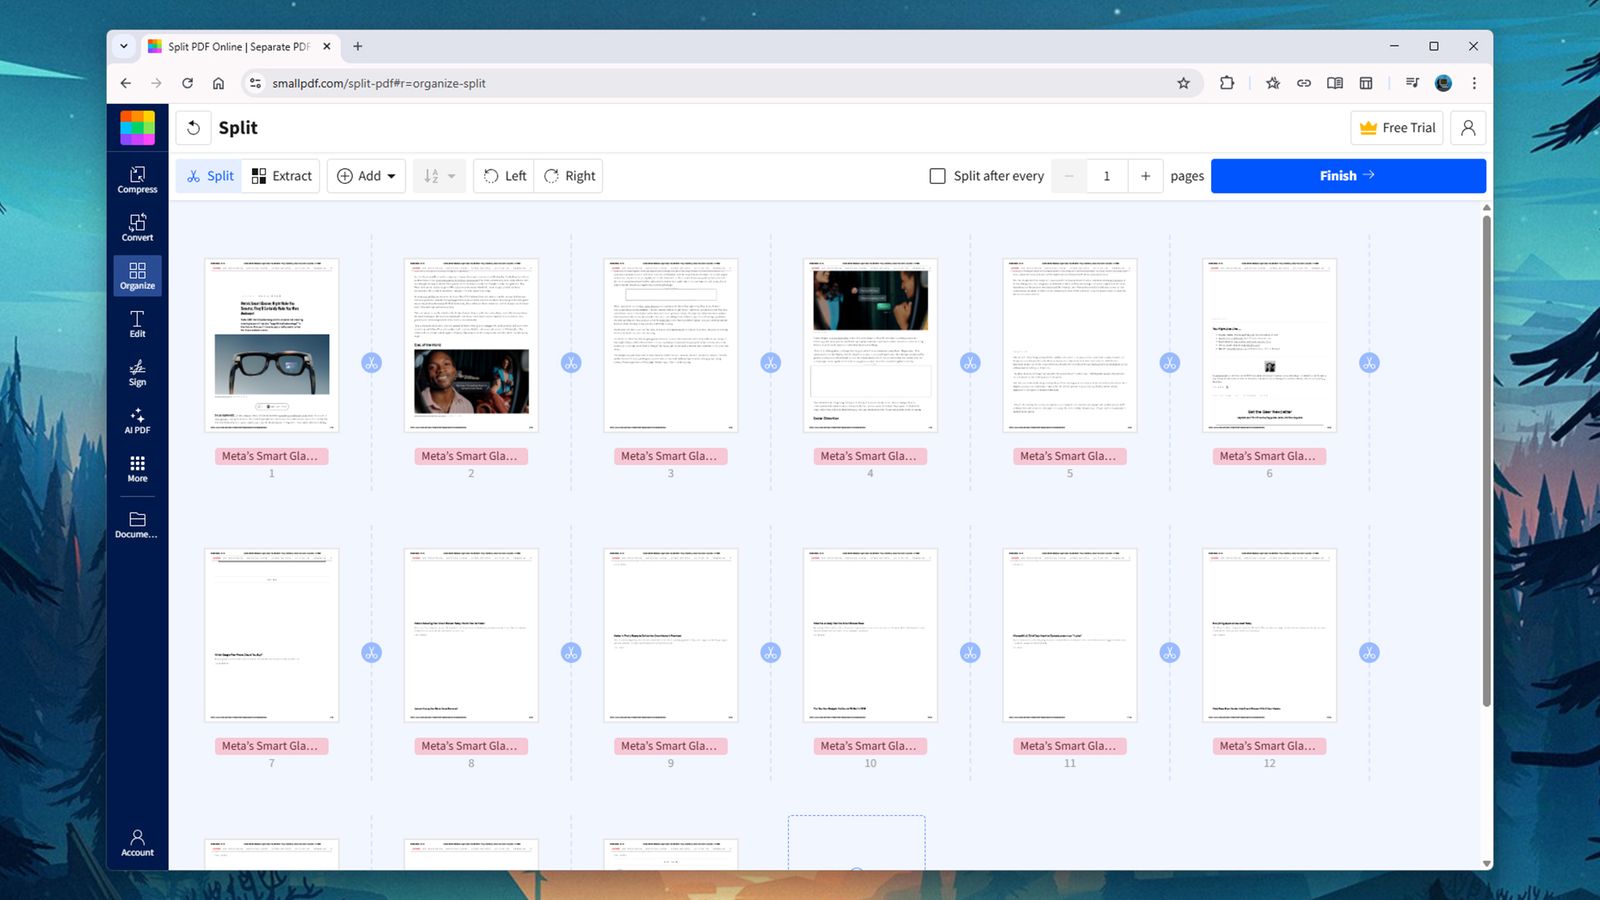Toggle scissors split after page 2
1600x900 pixels.
(x=571, y=363)
